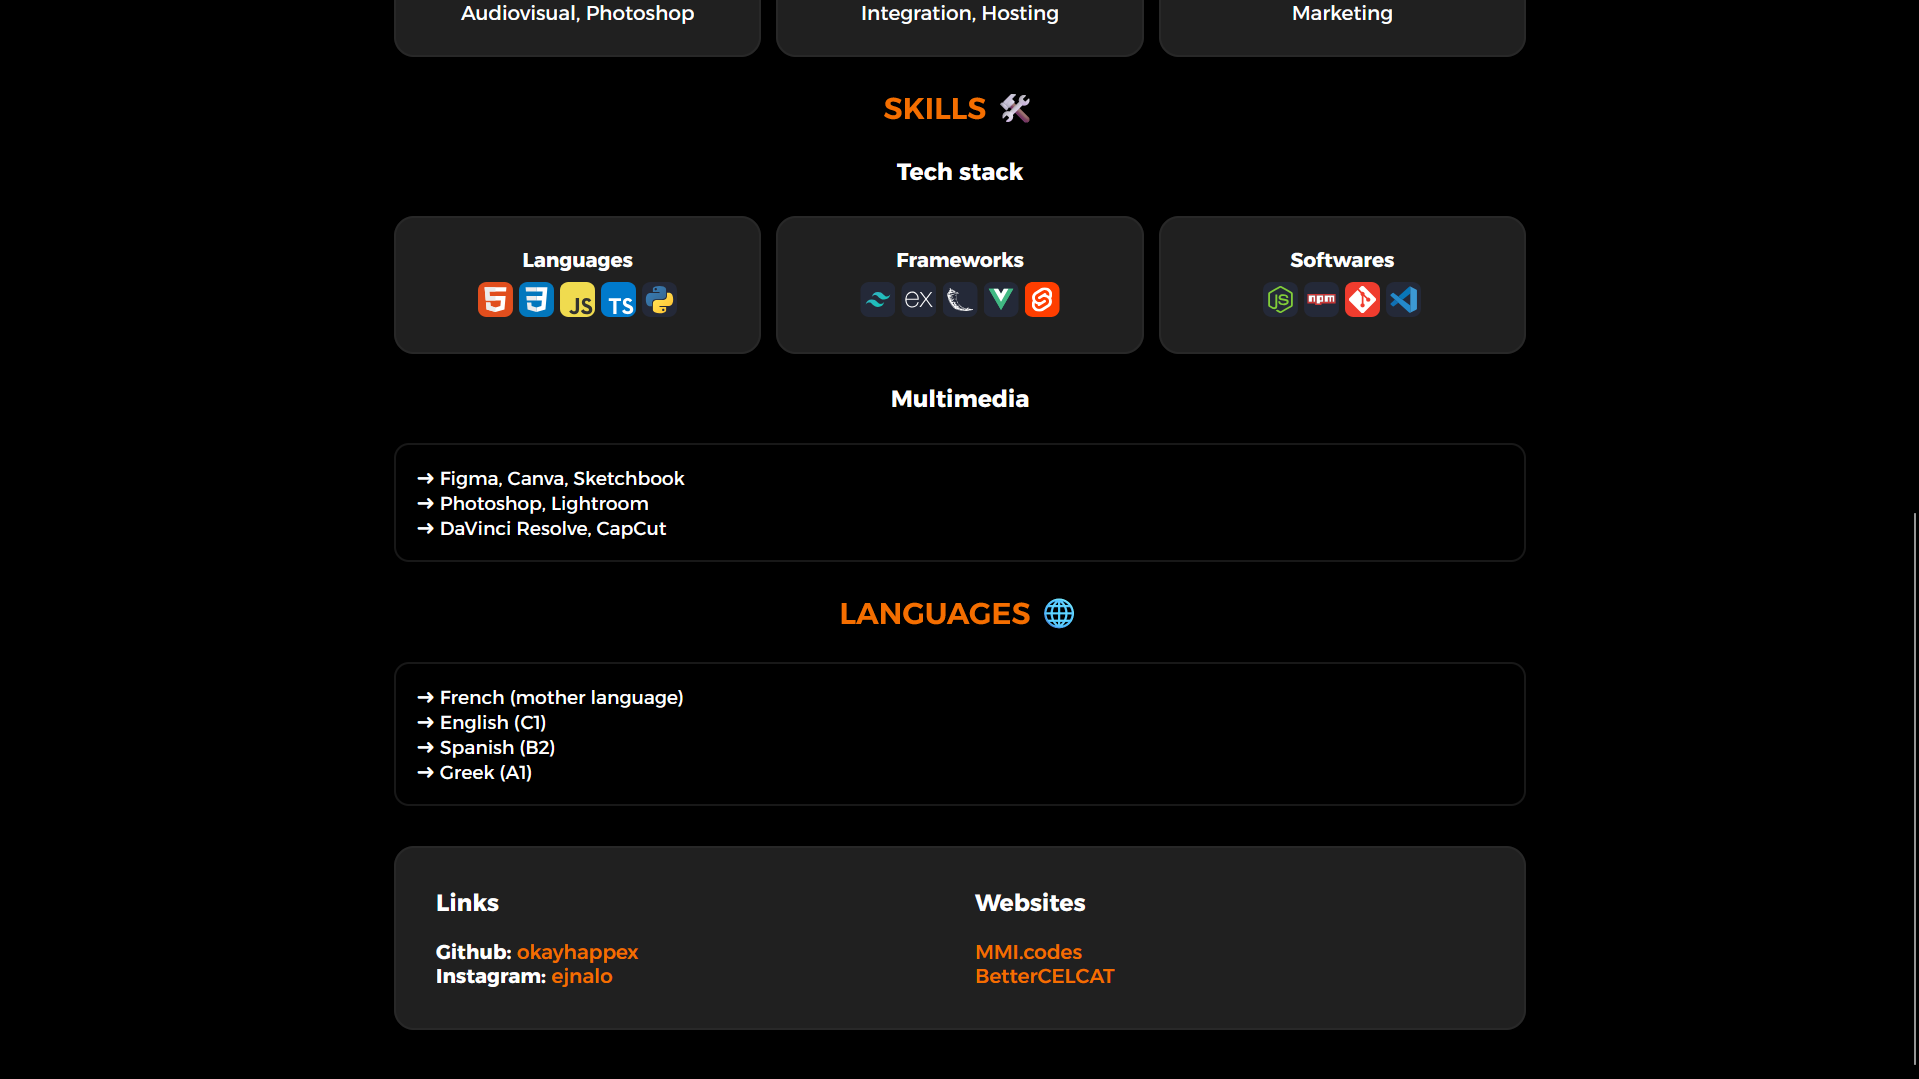Open the okayhappex Github link
Viewport: 1919px width, 1079px height.
tap(577, 952)
